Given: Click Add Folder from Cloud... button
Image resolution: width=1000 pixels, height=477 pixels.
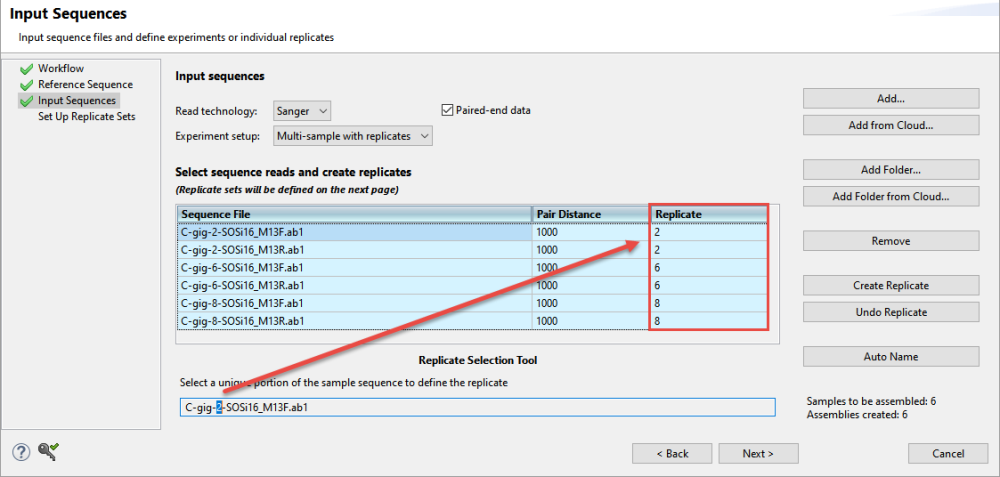Looking at the screenshot, I should pos(891,197).
